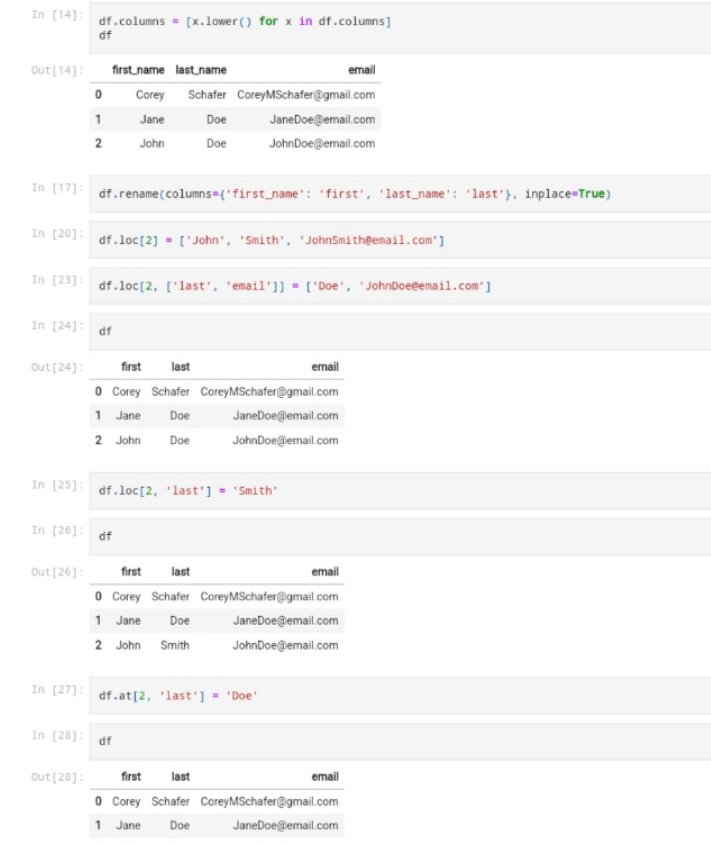Click the In [17] prompt label
The width and height of the screenshot is (711, 844).
(x=57, y=187)
